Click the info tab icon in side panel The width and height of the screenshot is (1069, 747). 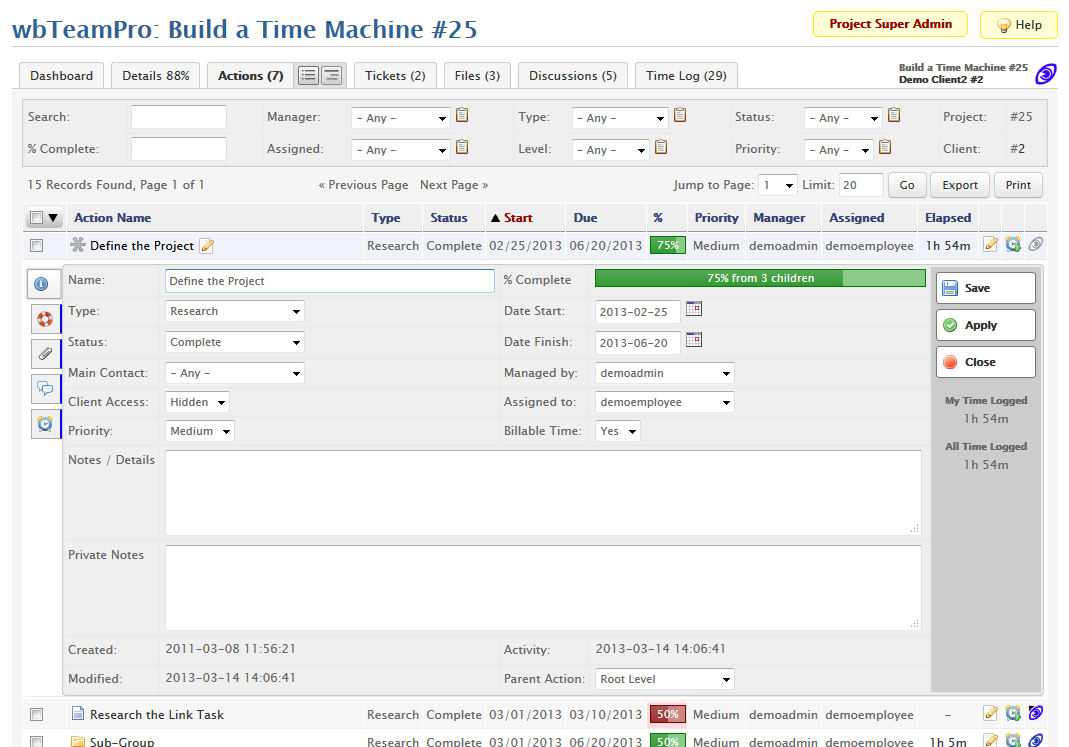click(x=41, y=284)
